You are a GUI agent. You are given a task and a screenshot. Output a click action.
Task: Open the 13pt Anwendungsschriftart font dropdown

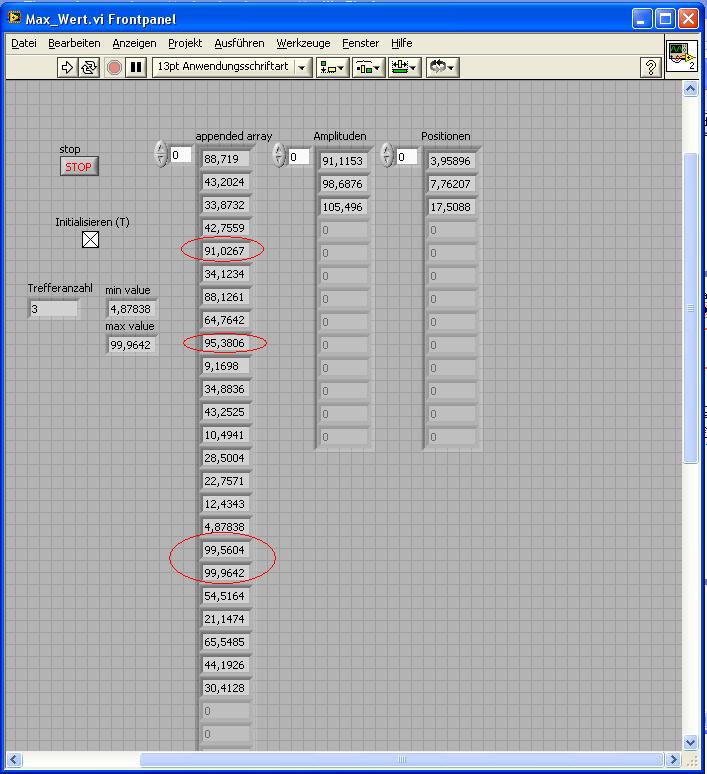tap(232, 67)
